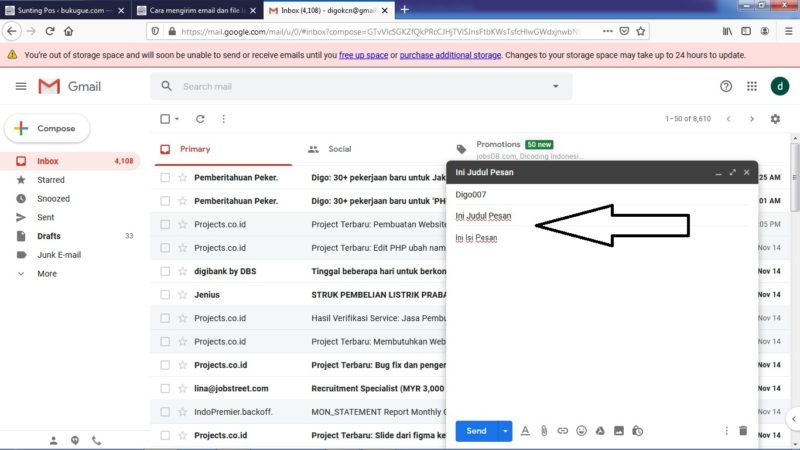Screen dimensions: 800x450
Task: Open the Gmail main menu hamburger
Action: pos(21,86)
